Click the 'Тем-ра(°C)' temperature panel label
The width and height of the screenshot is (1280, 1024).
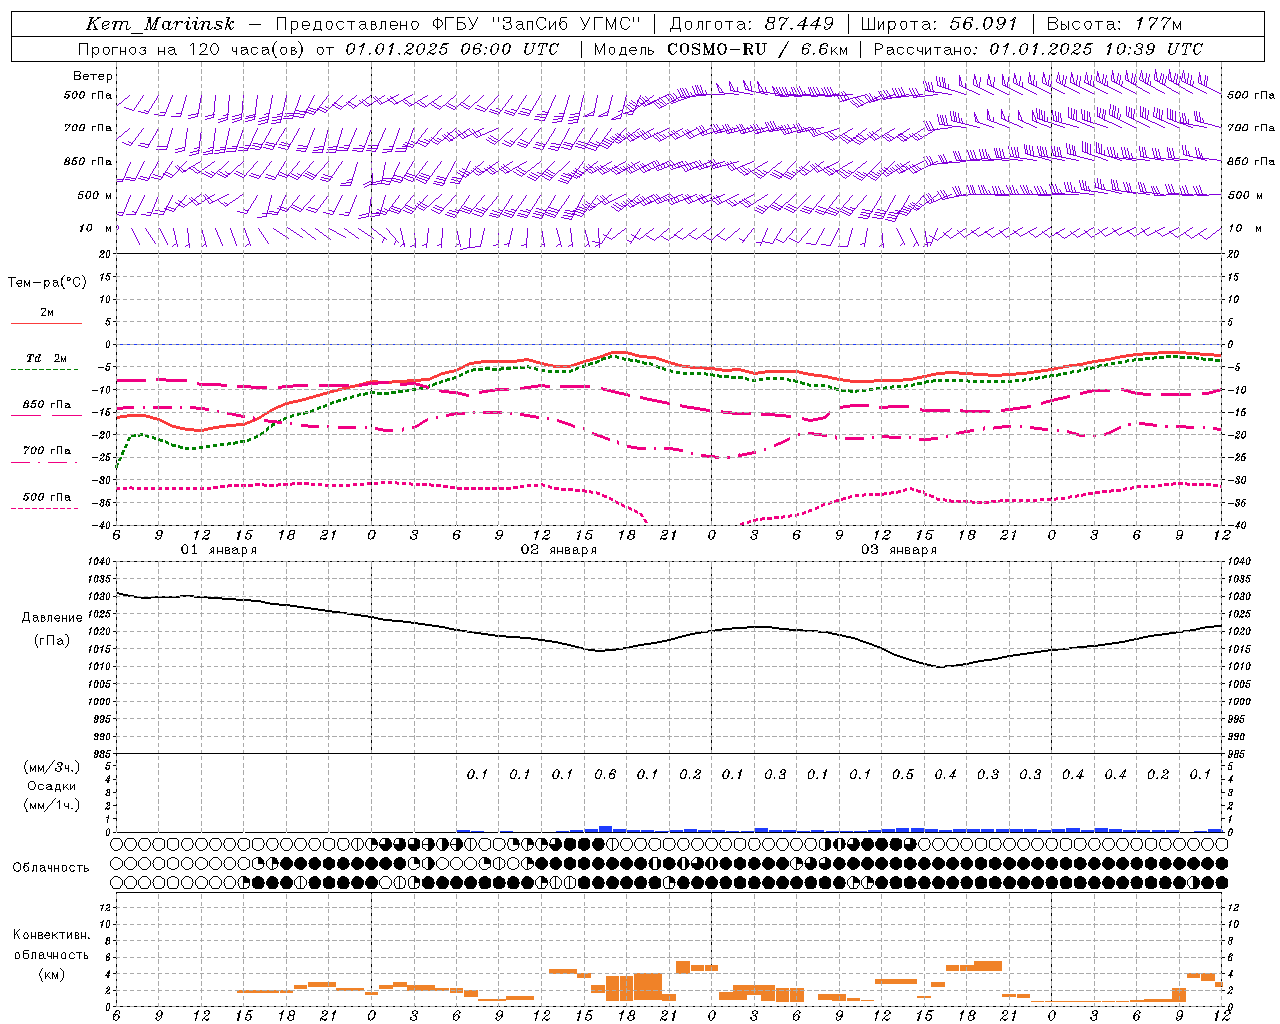(47, 283)
